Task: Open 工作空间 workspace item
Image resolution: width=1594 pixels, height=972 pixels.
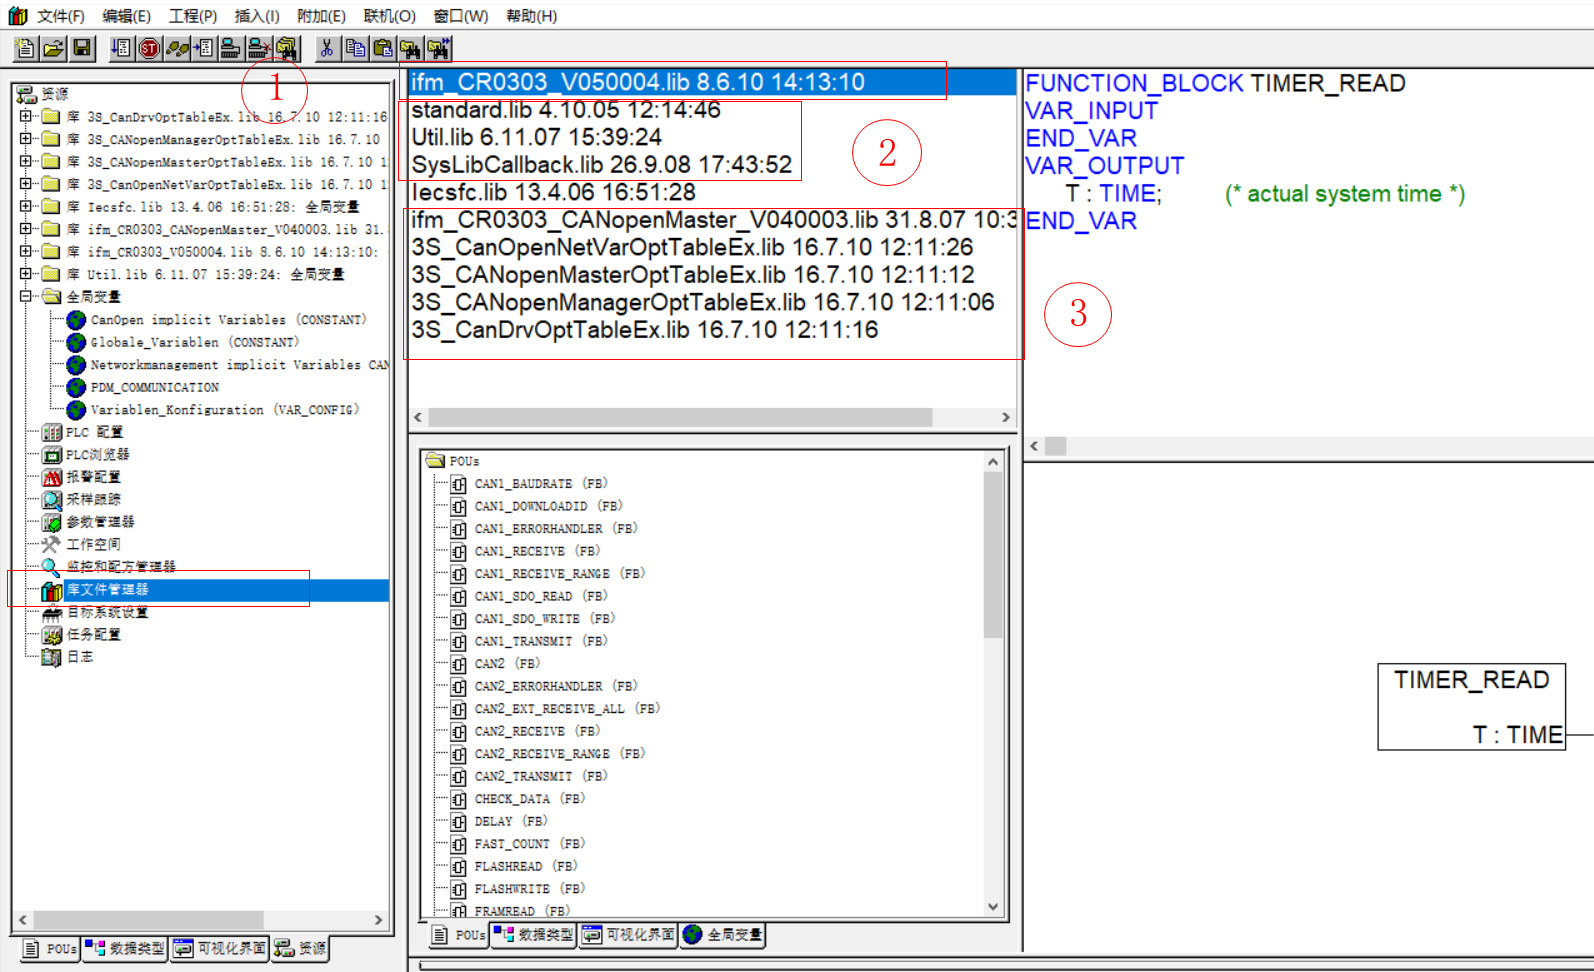Action: 93,544
